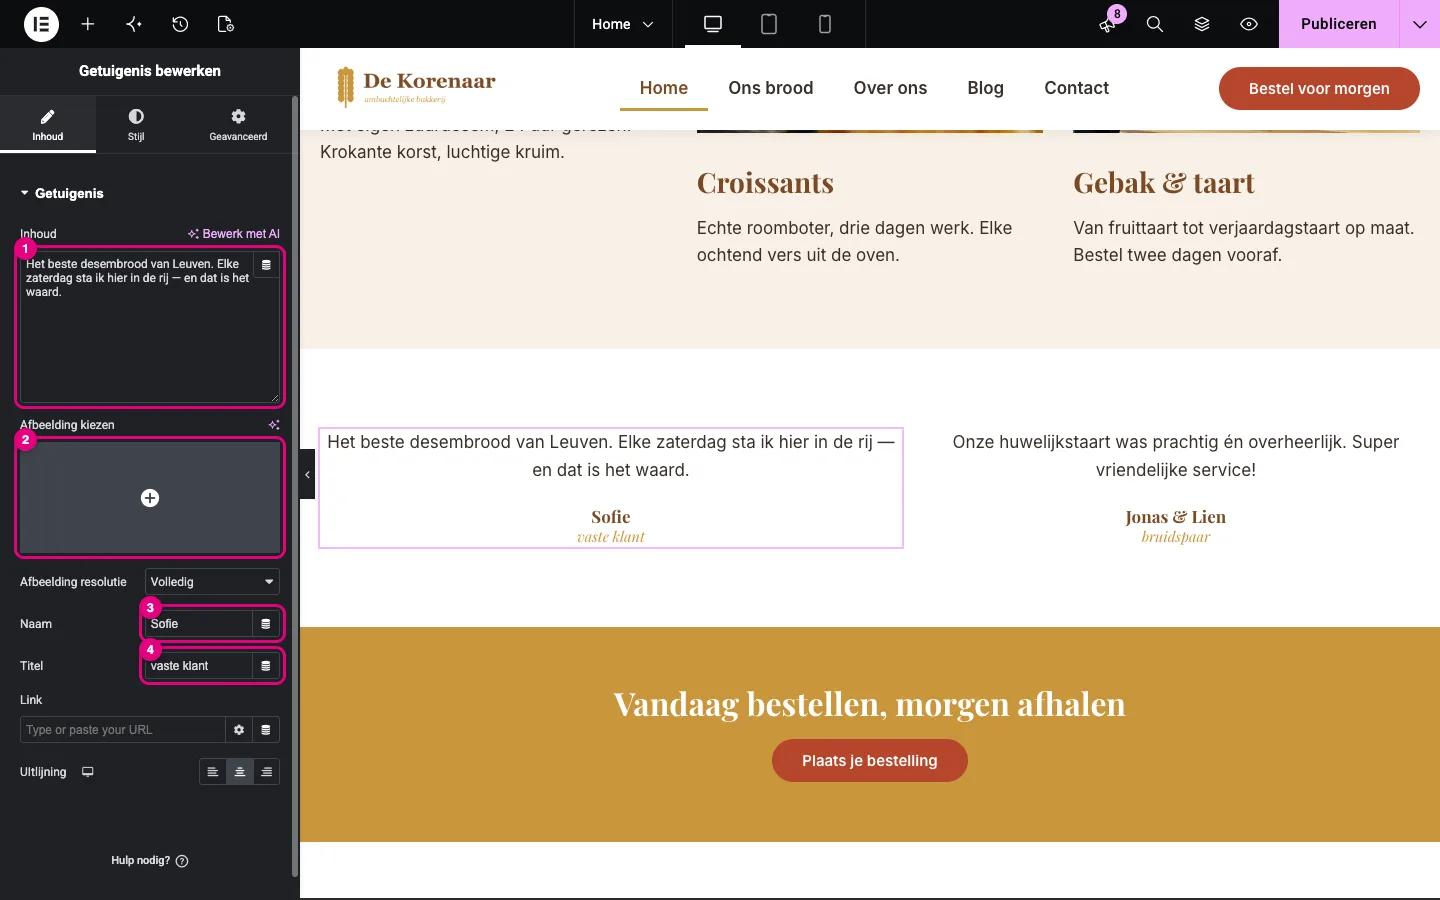Open the structure layers icon

1202,24
